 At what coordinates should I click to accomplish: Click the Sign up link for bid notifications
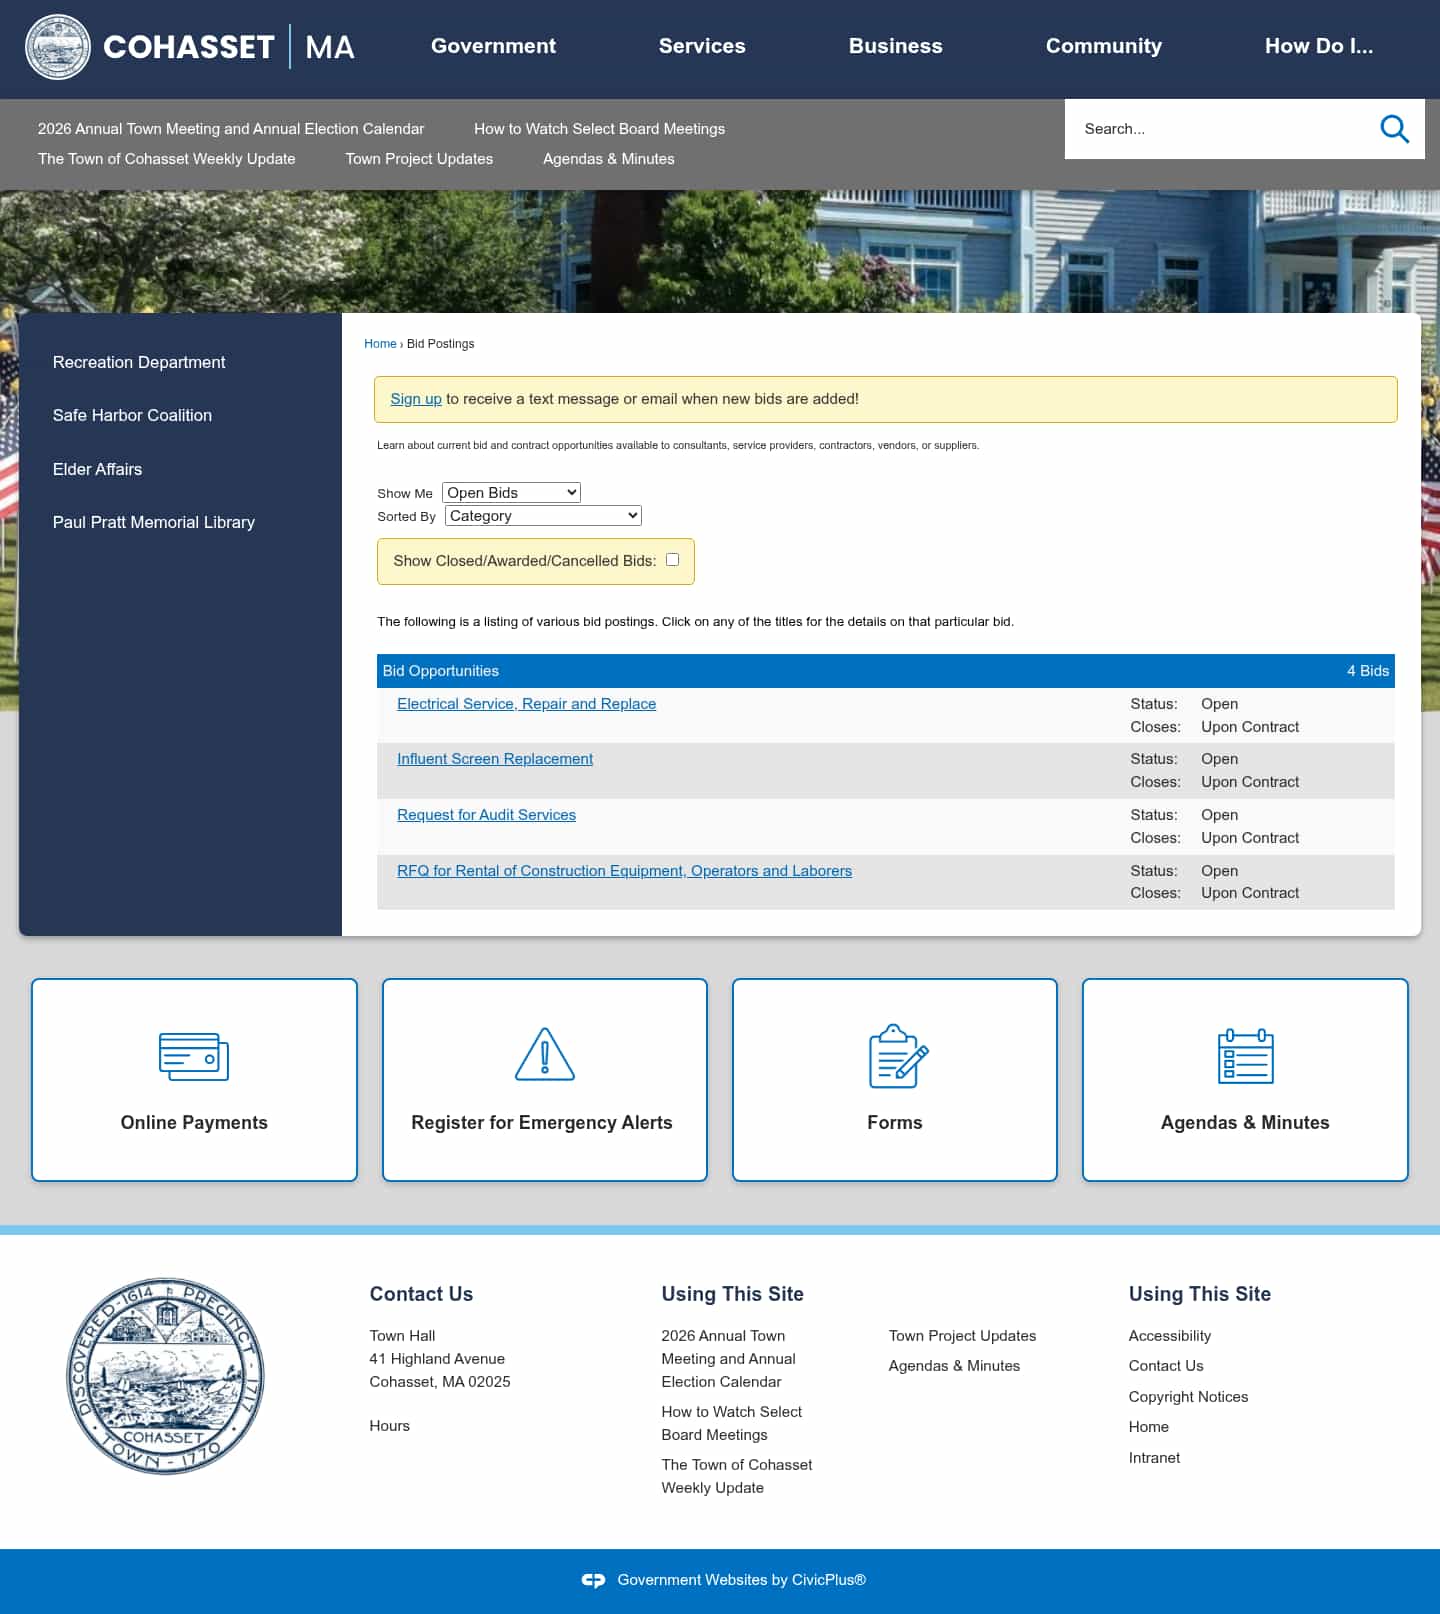(415, 399)
